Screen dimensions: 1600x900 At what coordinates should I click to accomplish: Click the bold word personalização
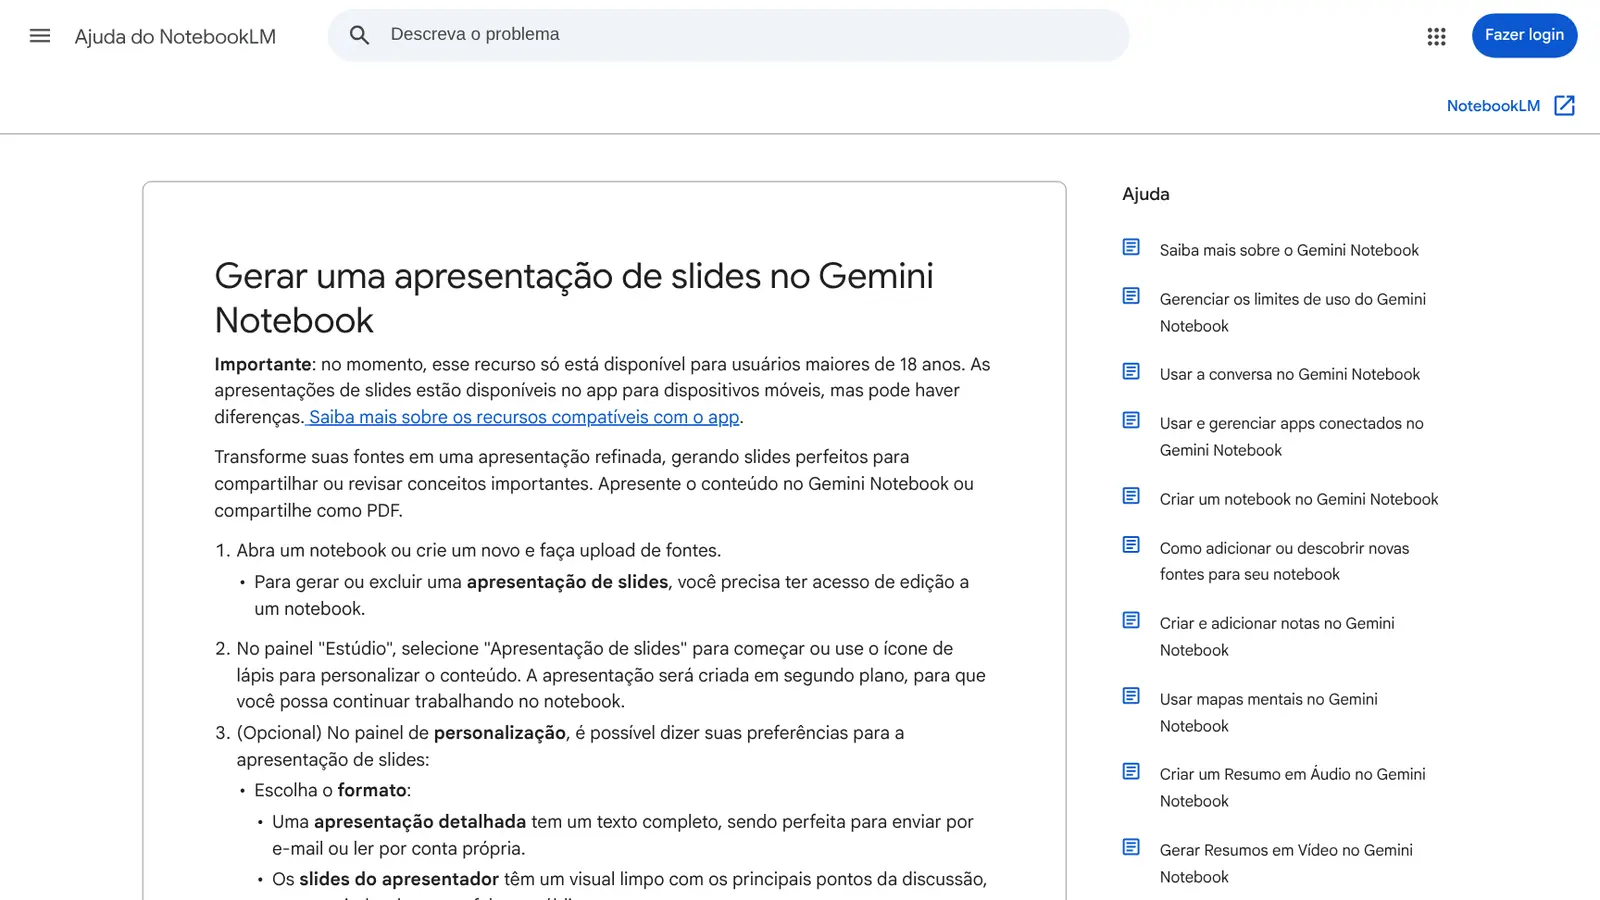point(500,733)
